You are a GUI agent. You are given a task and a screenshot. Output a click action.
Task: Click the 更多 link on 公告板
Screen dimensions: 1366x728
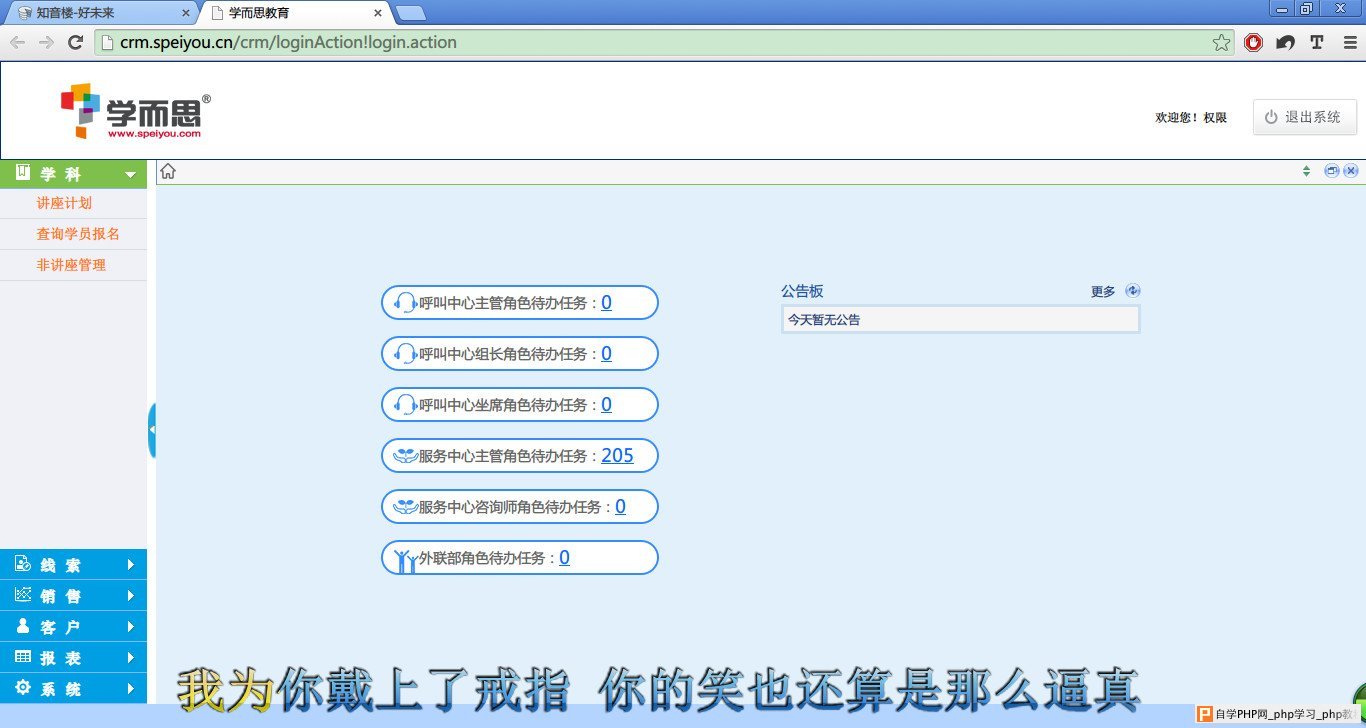[x=1103, y=292]
